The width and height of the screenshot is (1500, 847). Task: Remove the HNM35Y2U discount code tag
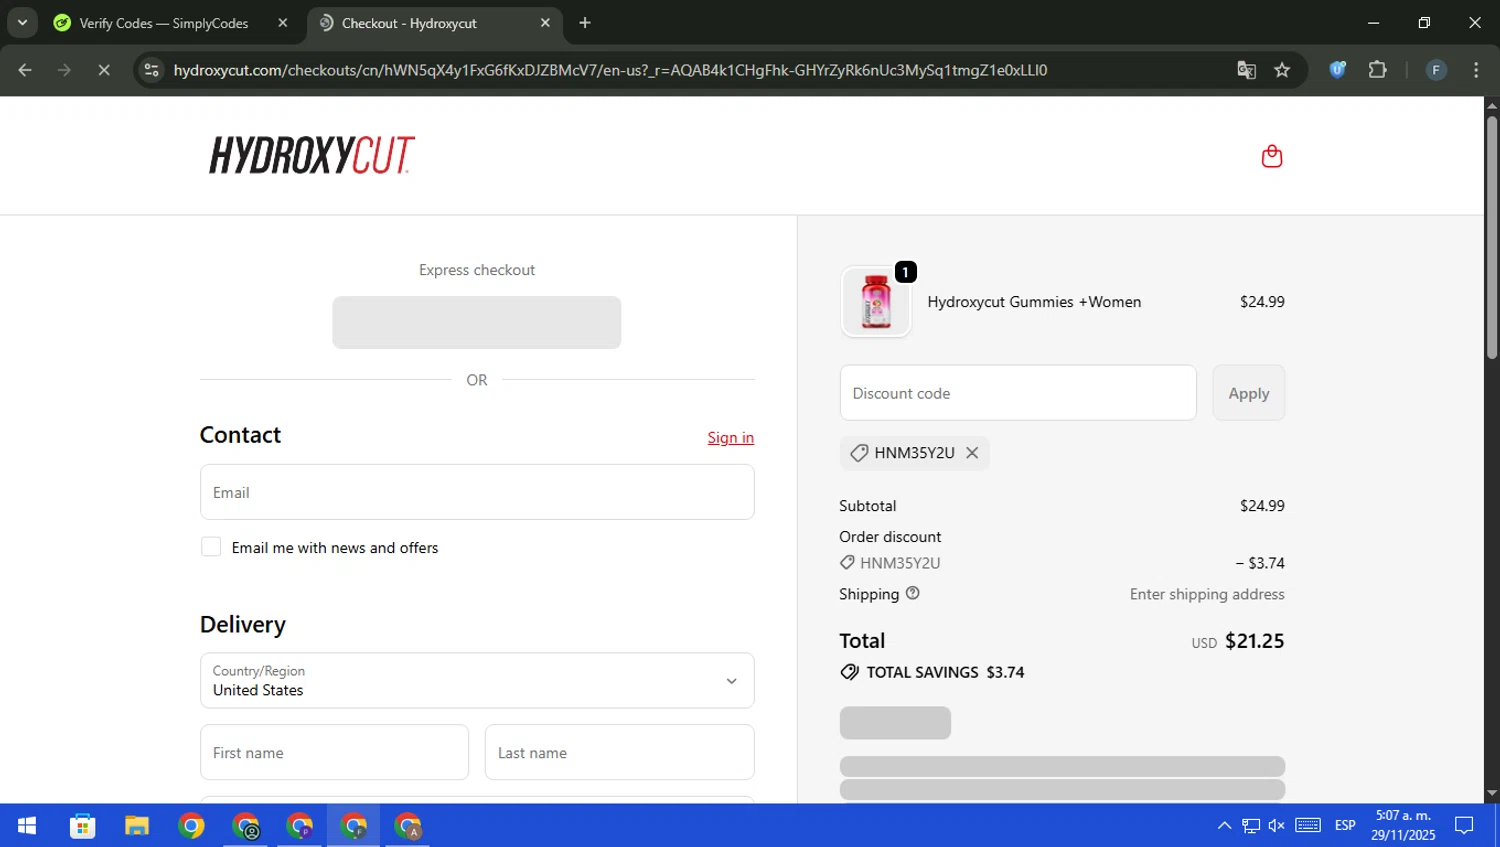(972, 453)
